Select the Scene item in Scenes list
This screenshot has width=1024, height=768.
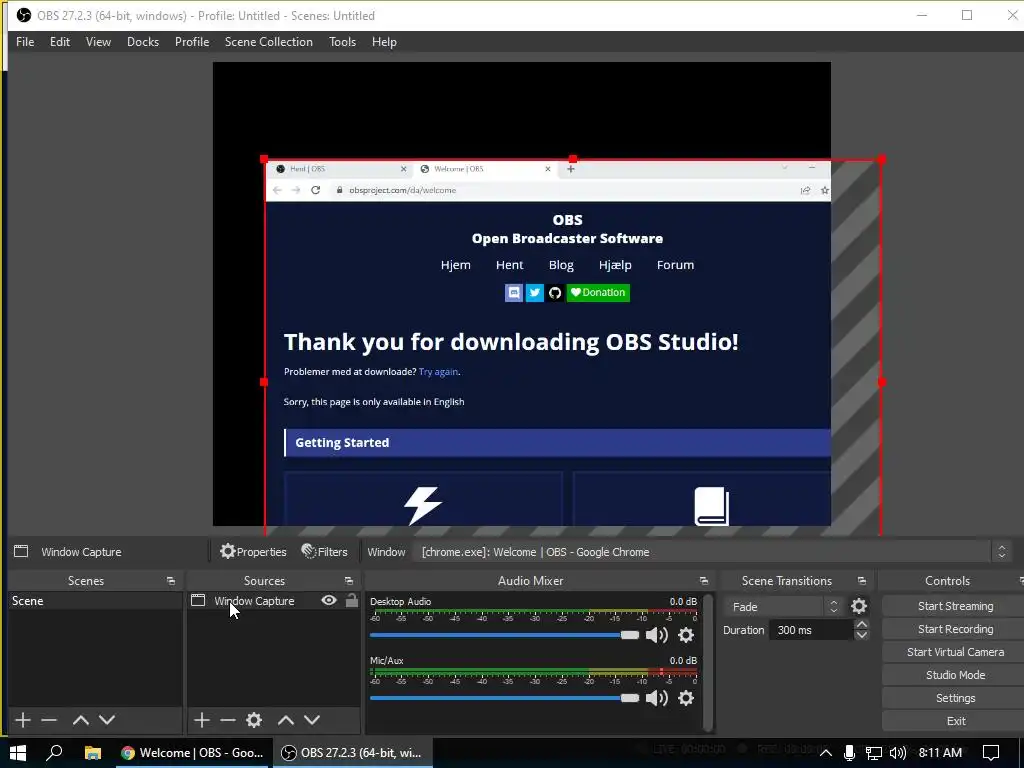[x=95, y=601]
